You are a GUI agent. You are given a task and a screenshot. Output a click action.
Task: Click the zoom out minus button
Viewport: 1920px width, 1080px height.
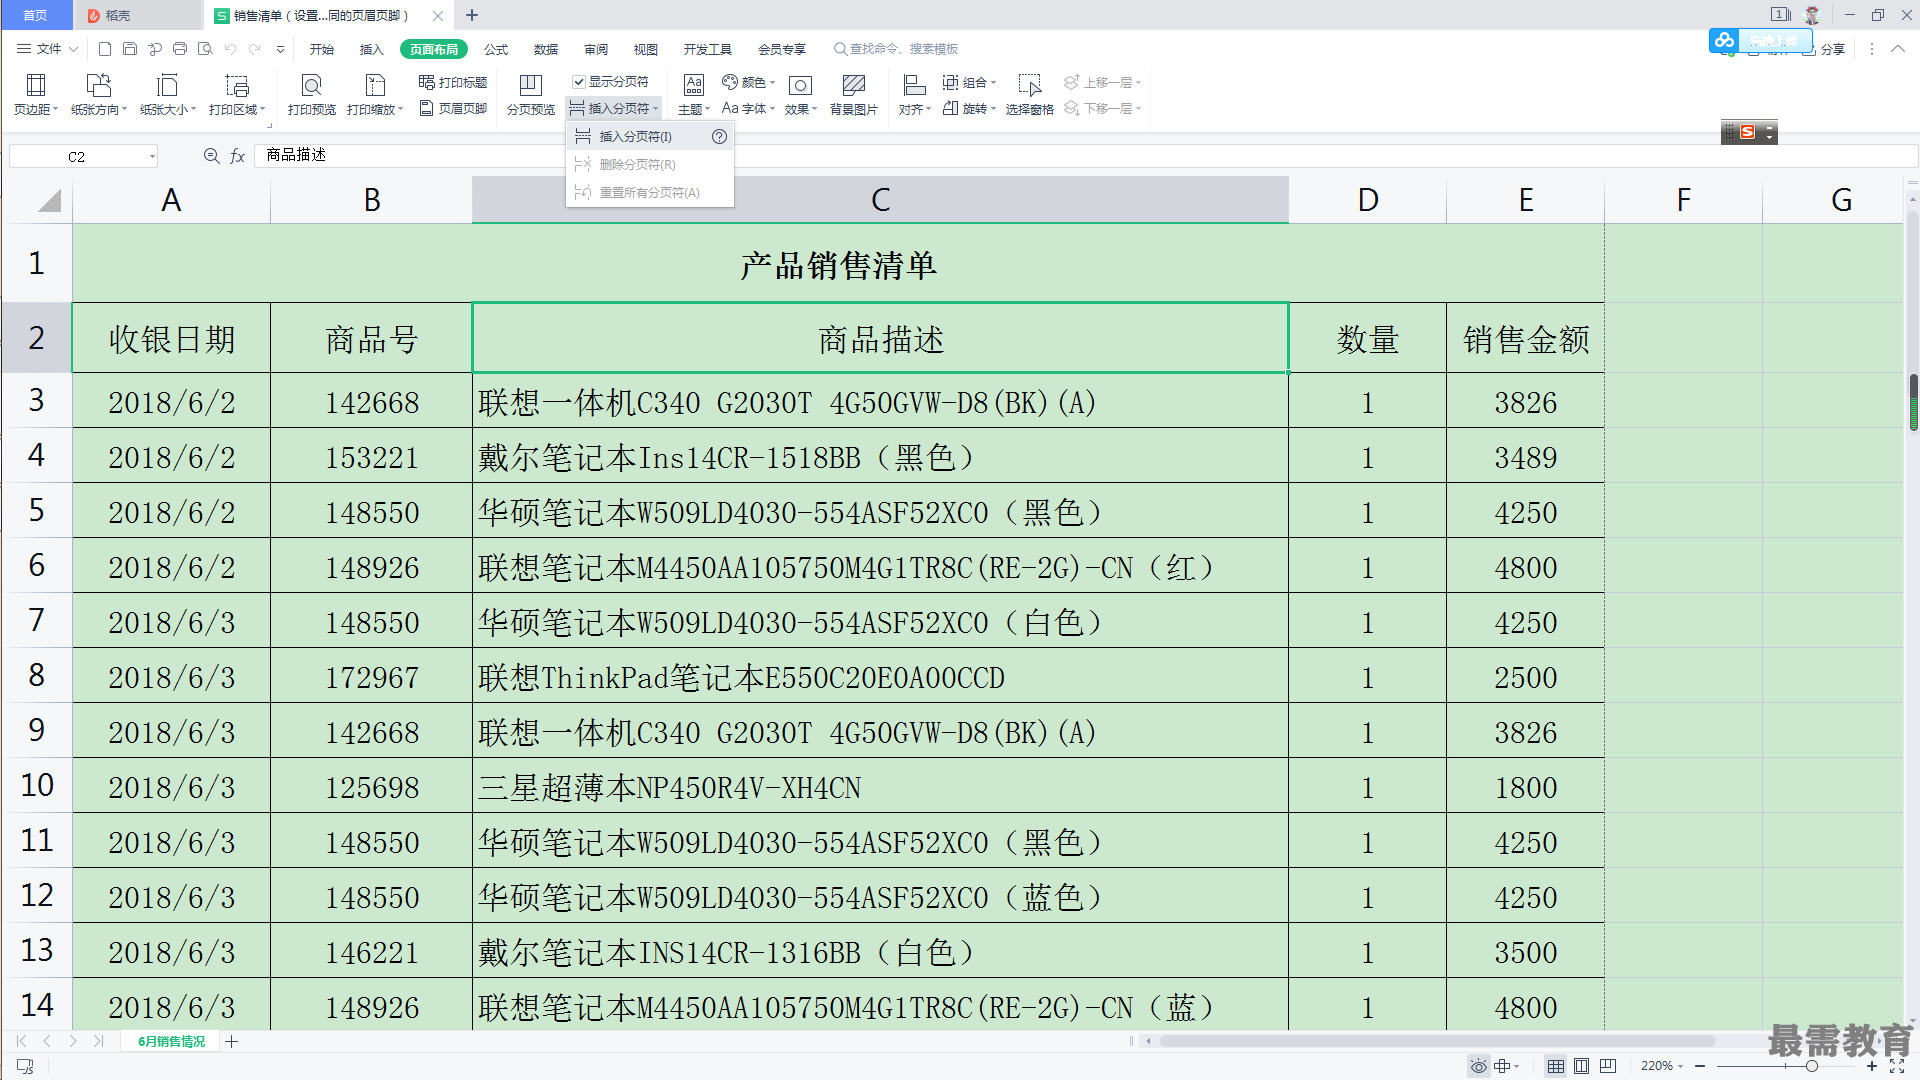[x=1700, y=1066]
